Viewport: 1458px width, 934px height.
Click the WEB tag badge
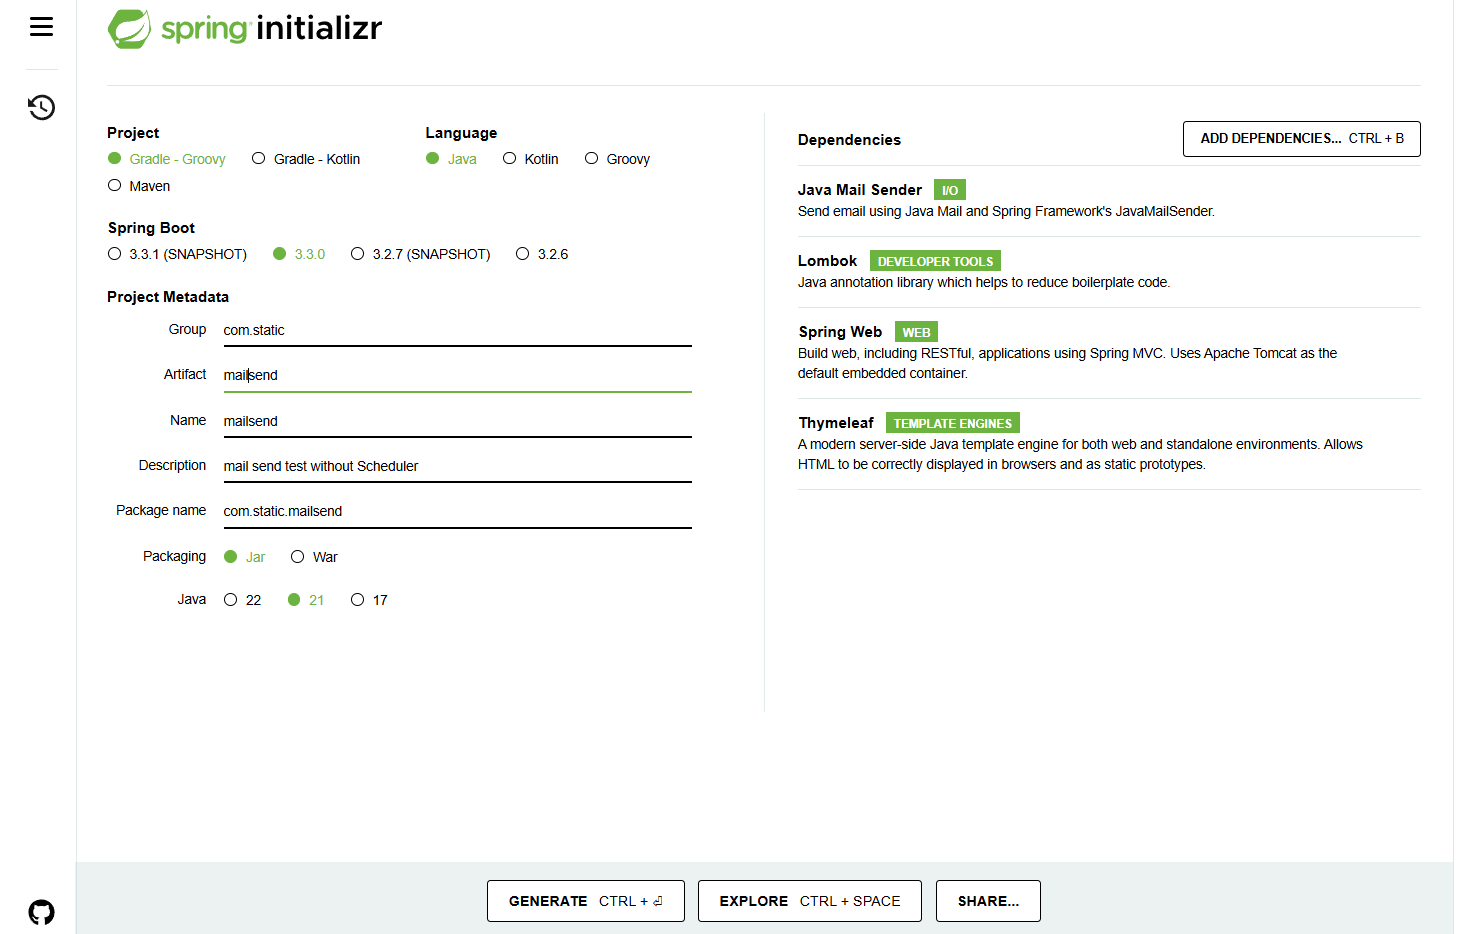pyautogui.click(x=916, y=332)
